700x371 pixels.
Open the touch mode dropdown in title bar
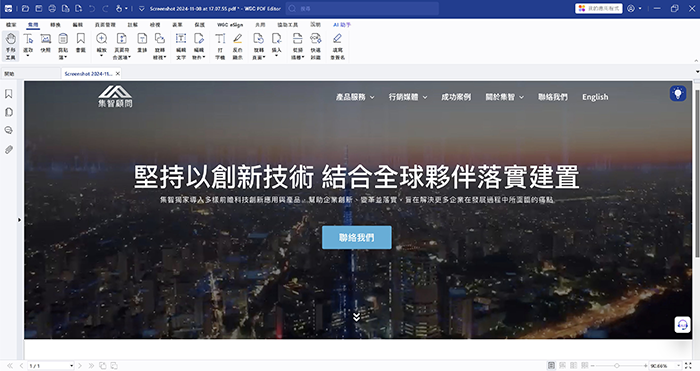pos(127,8)
